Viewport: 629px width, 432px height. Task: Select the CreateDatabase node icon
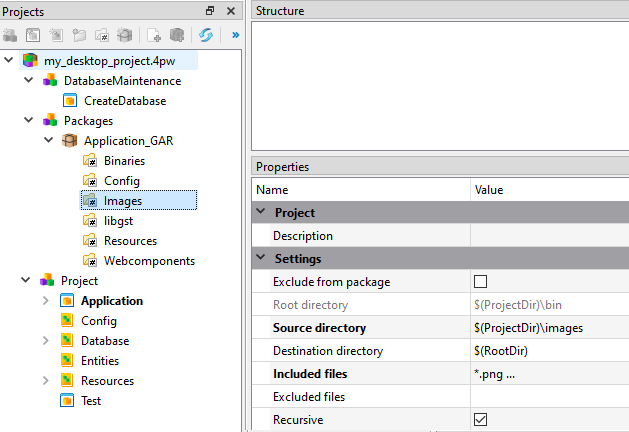70,101
